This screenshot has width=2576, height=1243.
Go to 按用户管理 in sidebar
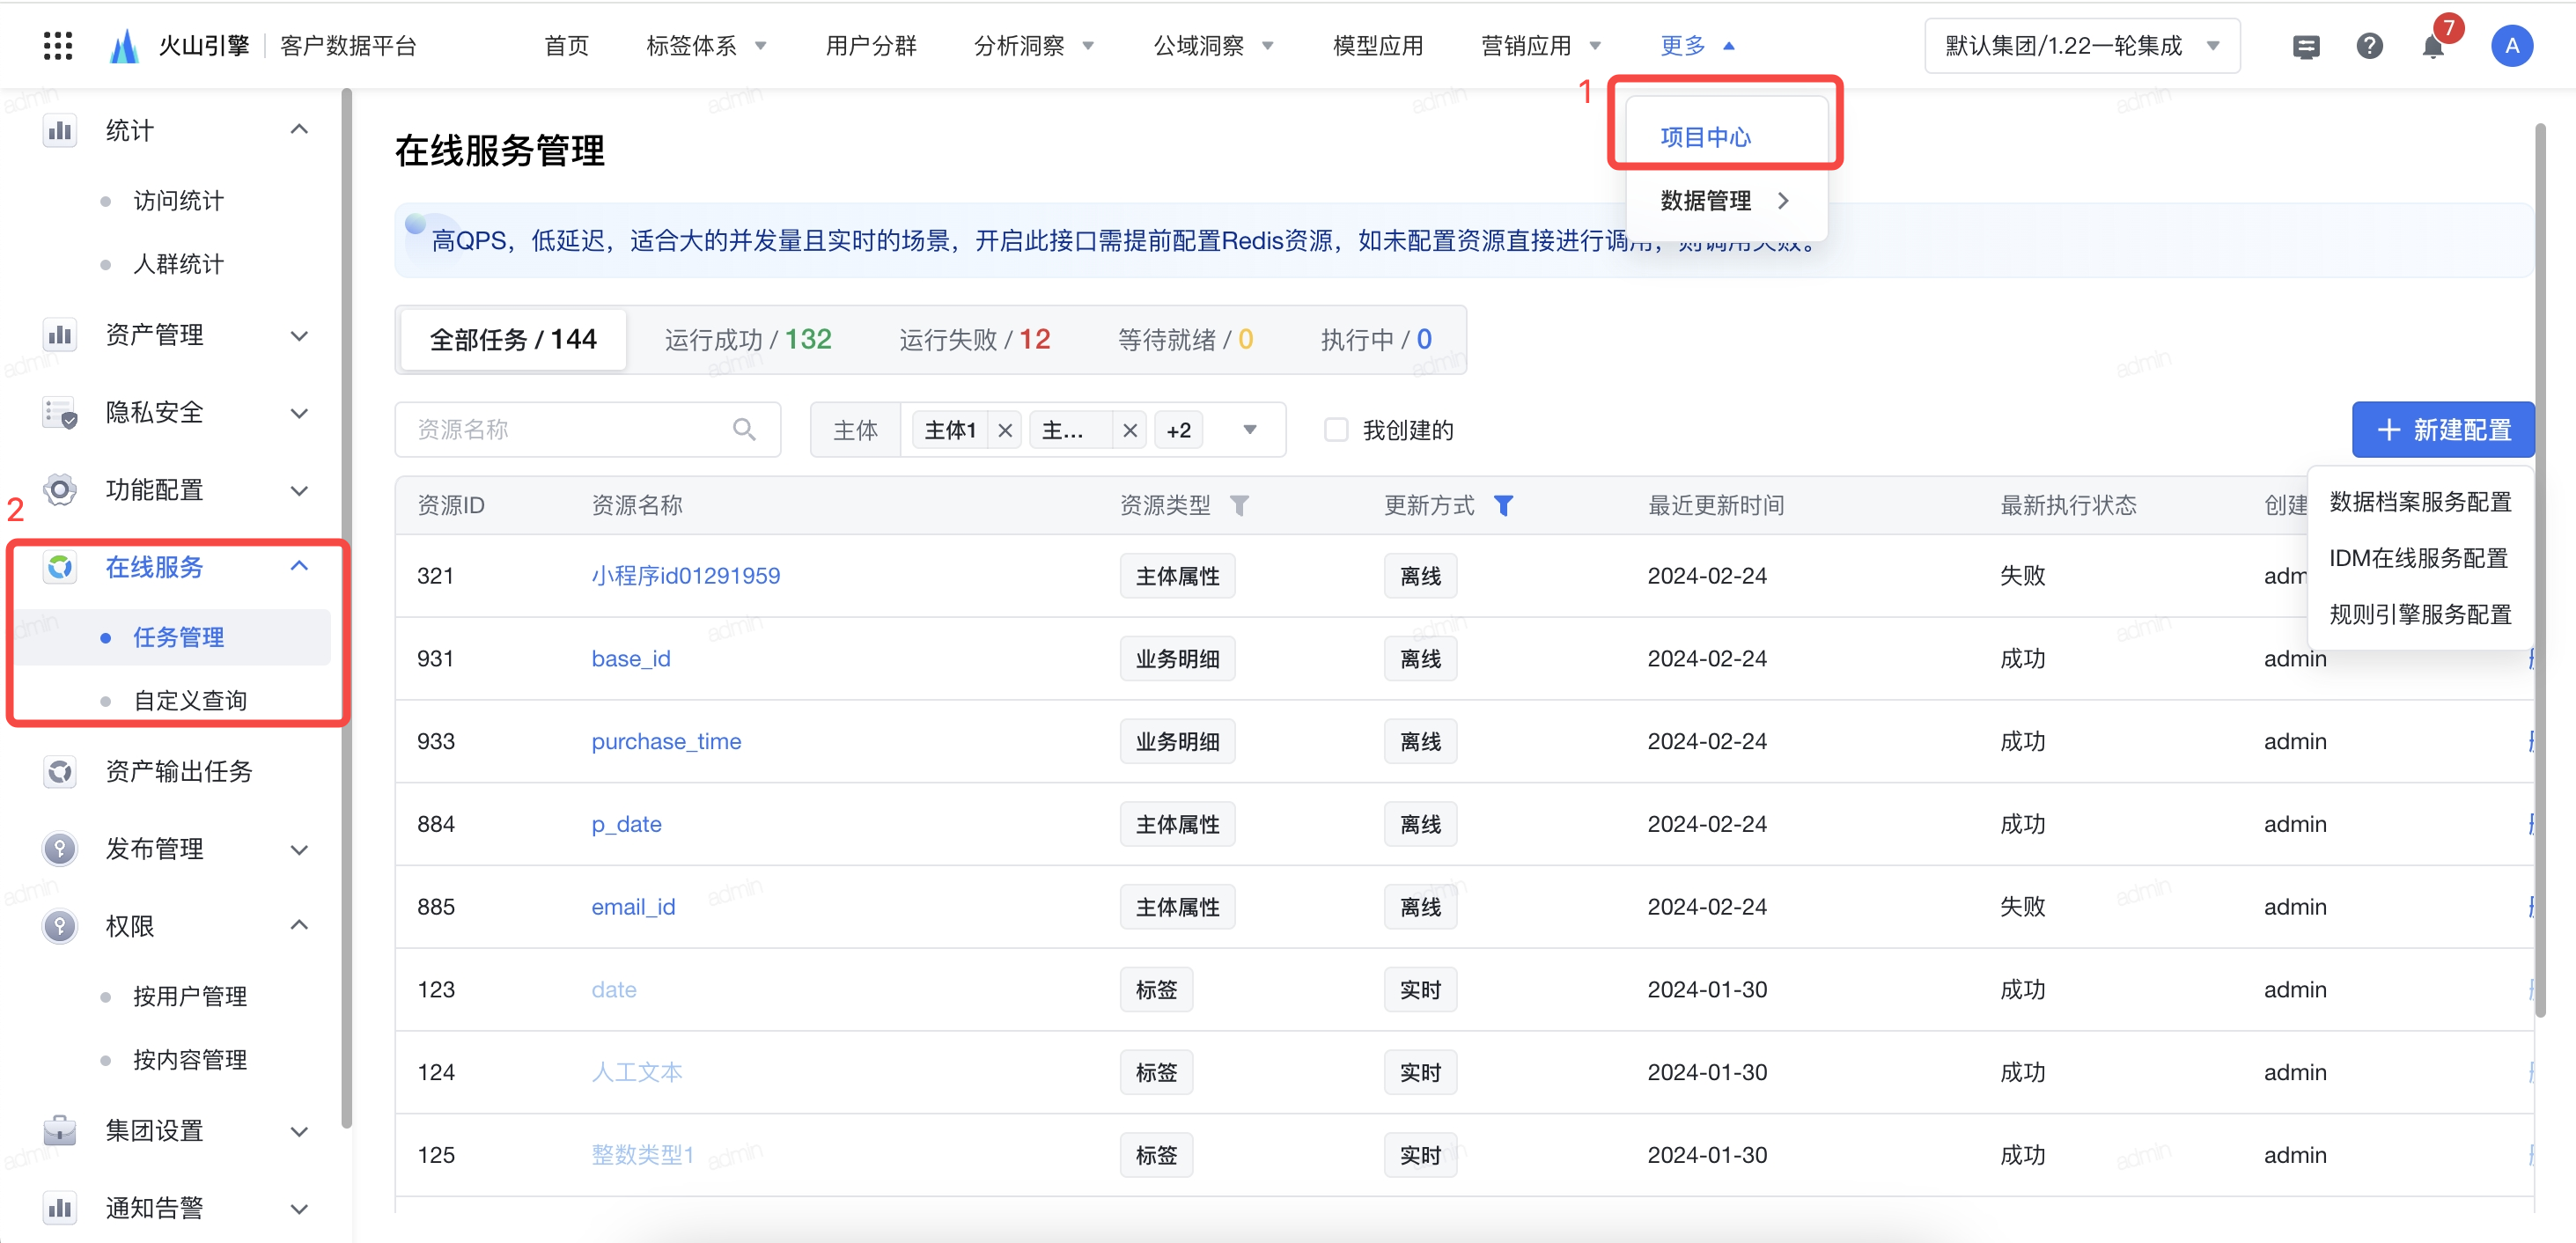point(190,996)
